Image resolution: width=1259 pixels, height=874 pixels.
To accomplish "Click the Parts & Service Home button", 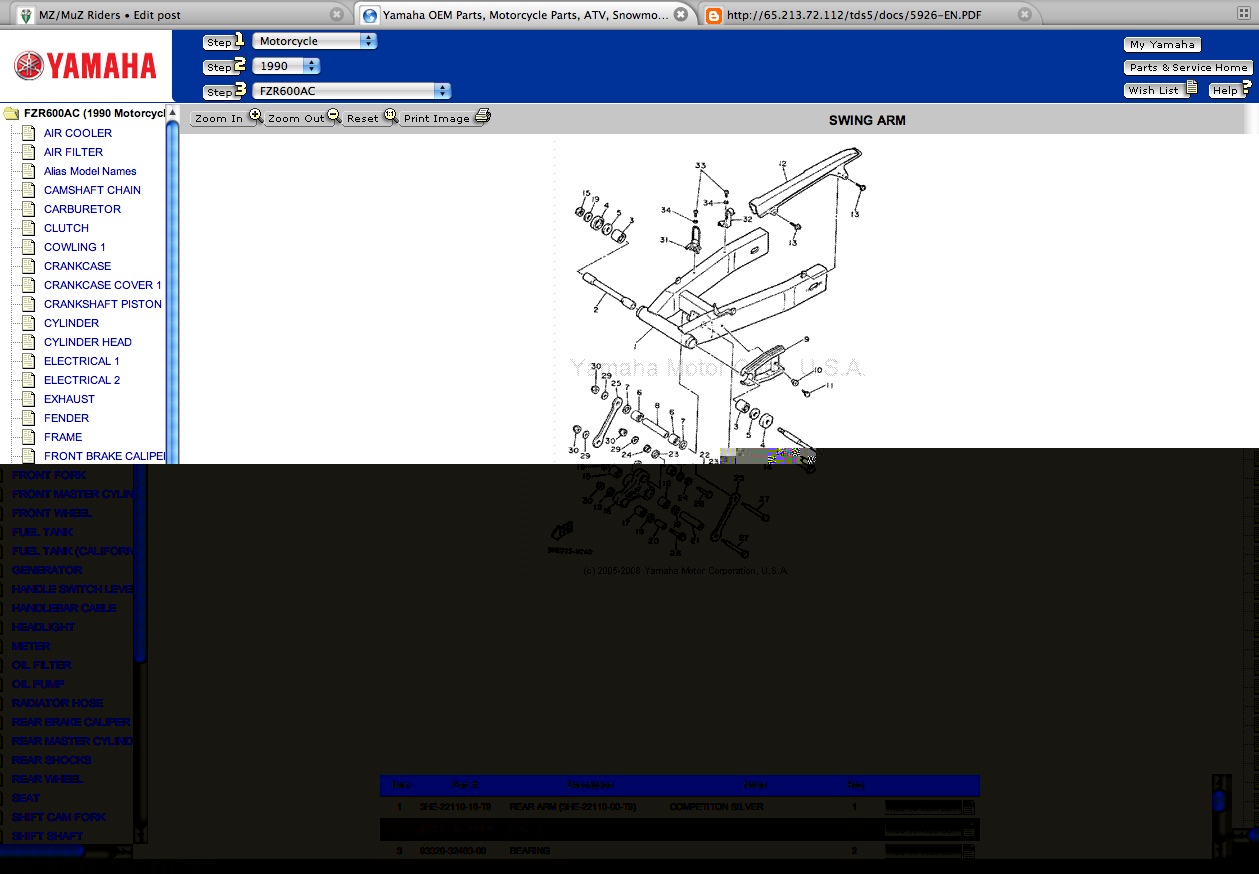I will (x=1188, y=67).
